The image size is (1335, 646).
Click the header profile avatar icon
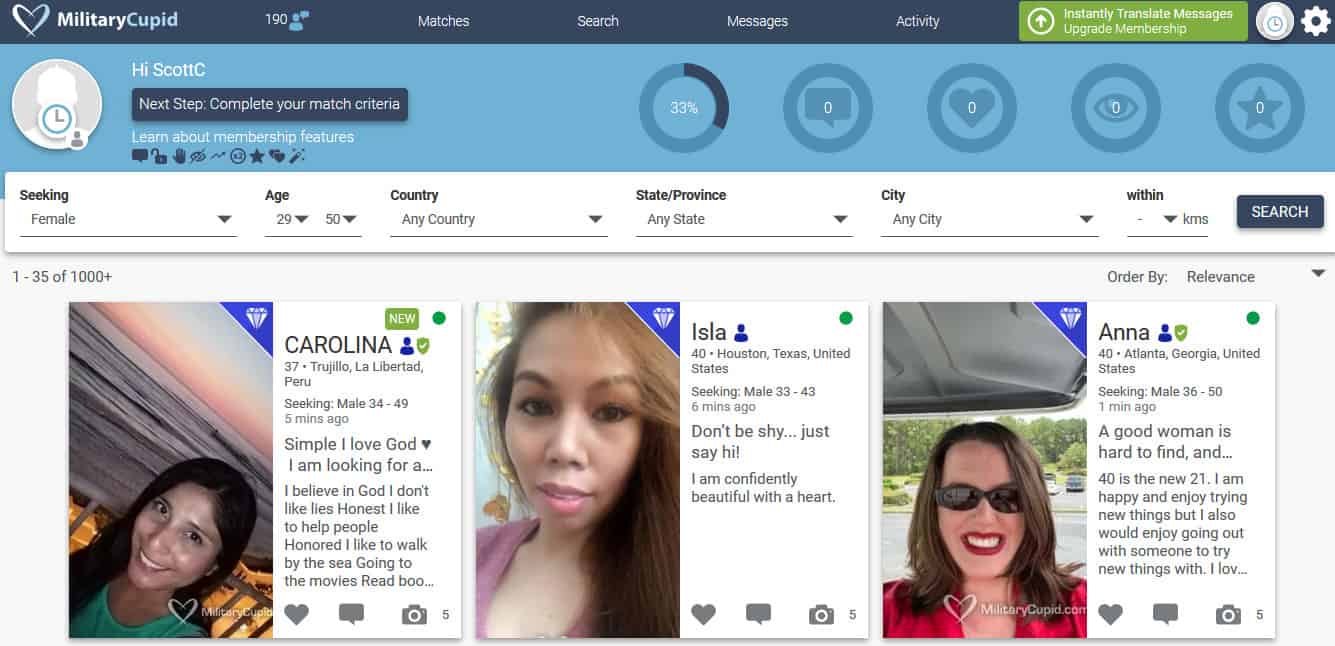[x=1275, y=21]
